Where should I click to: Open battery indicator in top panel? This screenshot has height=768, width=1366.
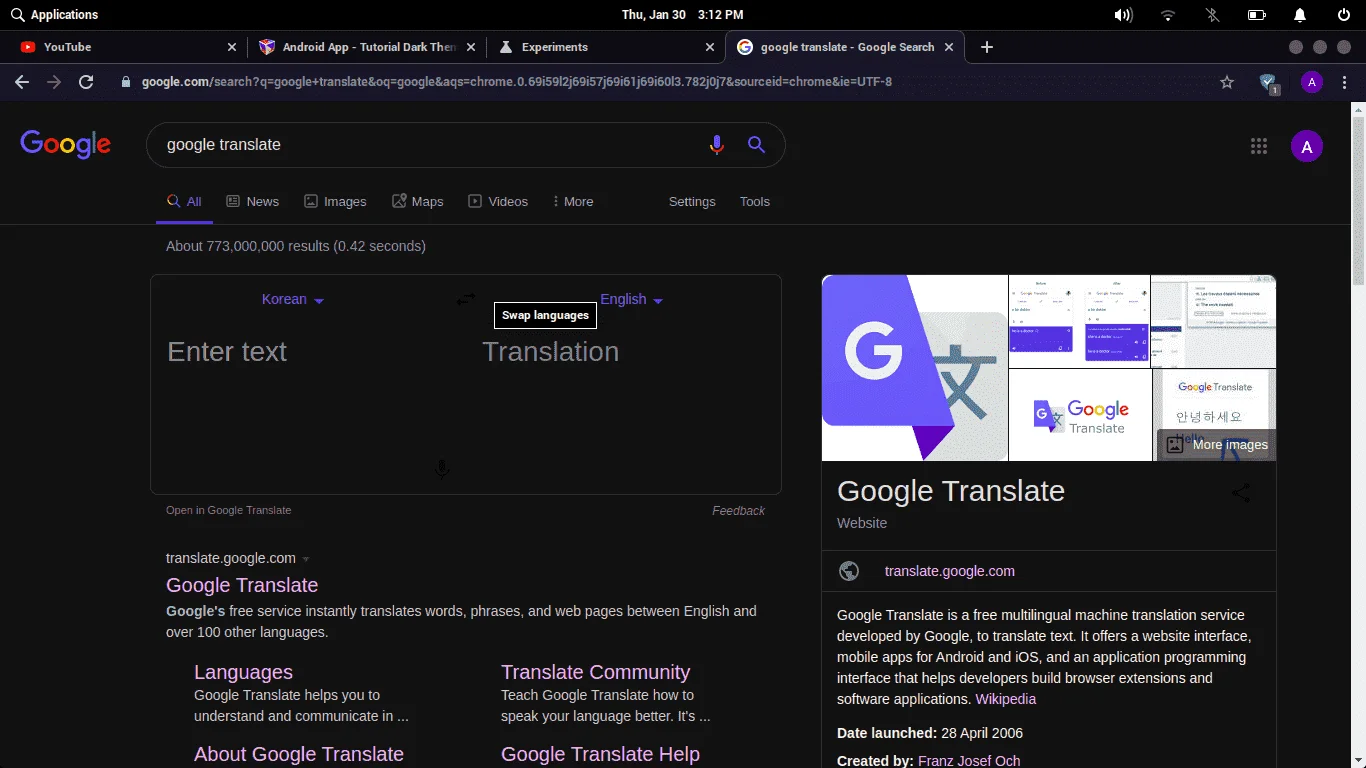tap(1256, 15)
